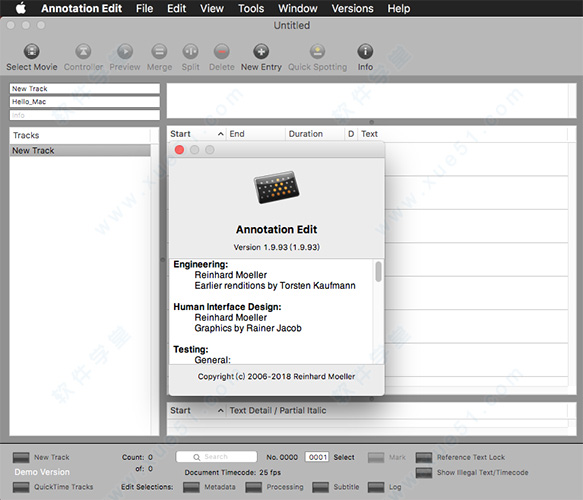Open the Info toolbar icon
Image resolution: width=583 pixels, height=500 pixels.
coord(365,51)
